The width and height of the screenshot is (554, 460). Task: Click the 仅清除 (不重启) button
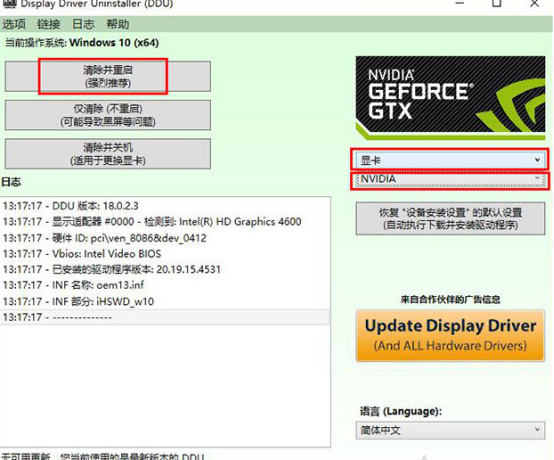coord(108,115)
